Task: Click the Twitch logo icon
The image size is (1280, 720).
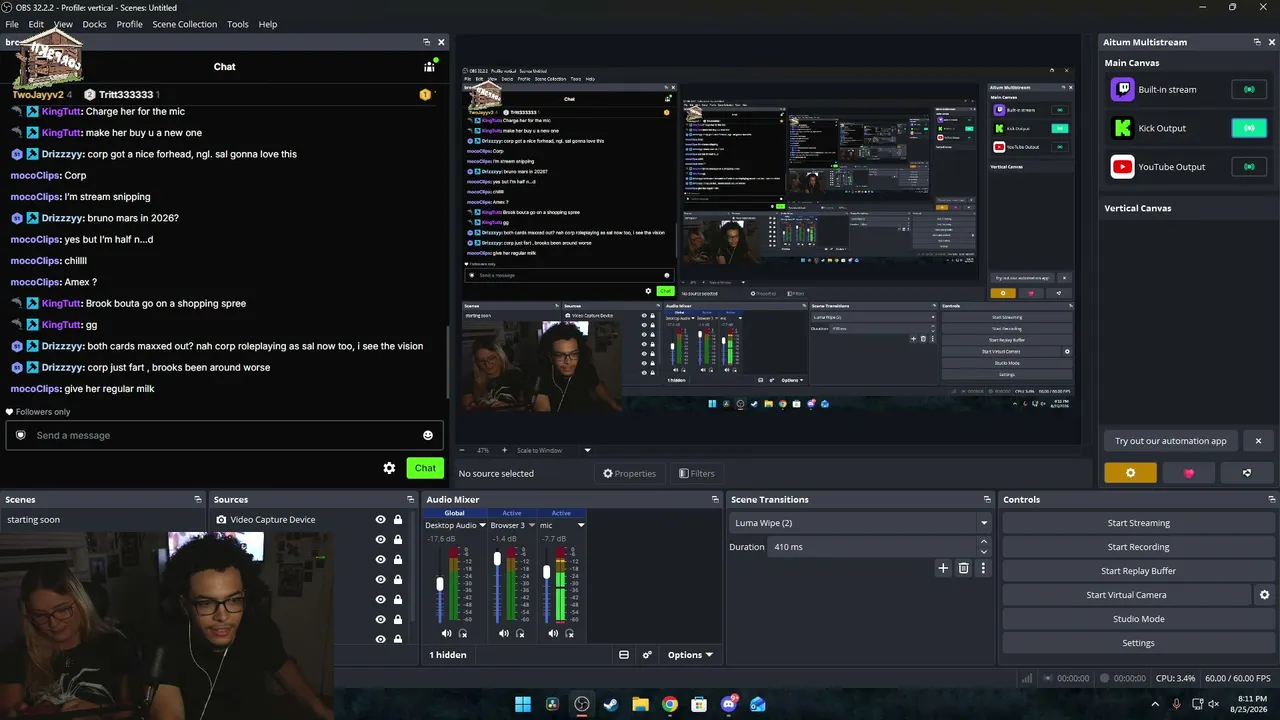Action: click(x=1122, y=89)
